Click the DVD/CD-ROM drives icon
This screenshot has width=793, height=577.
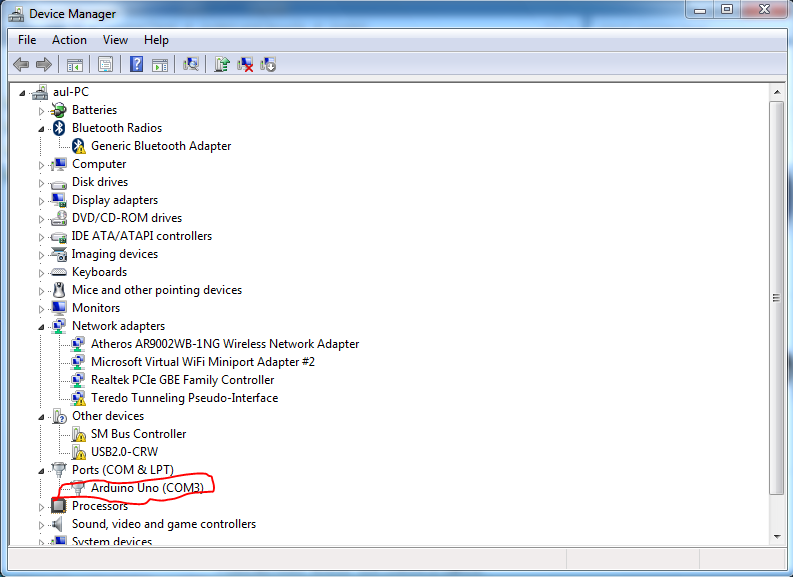(x=59, y=218)
